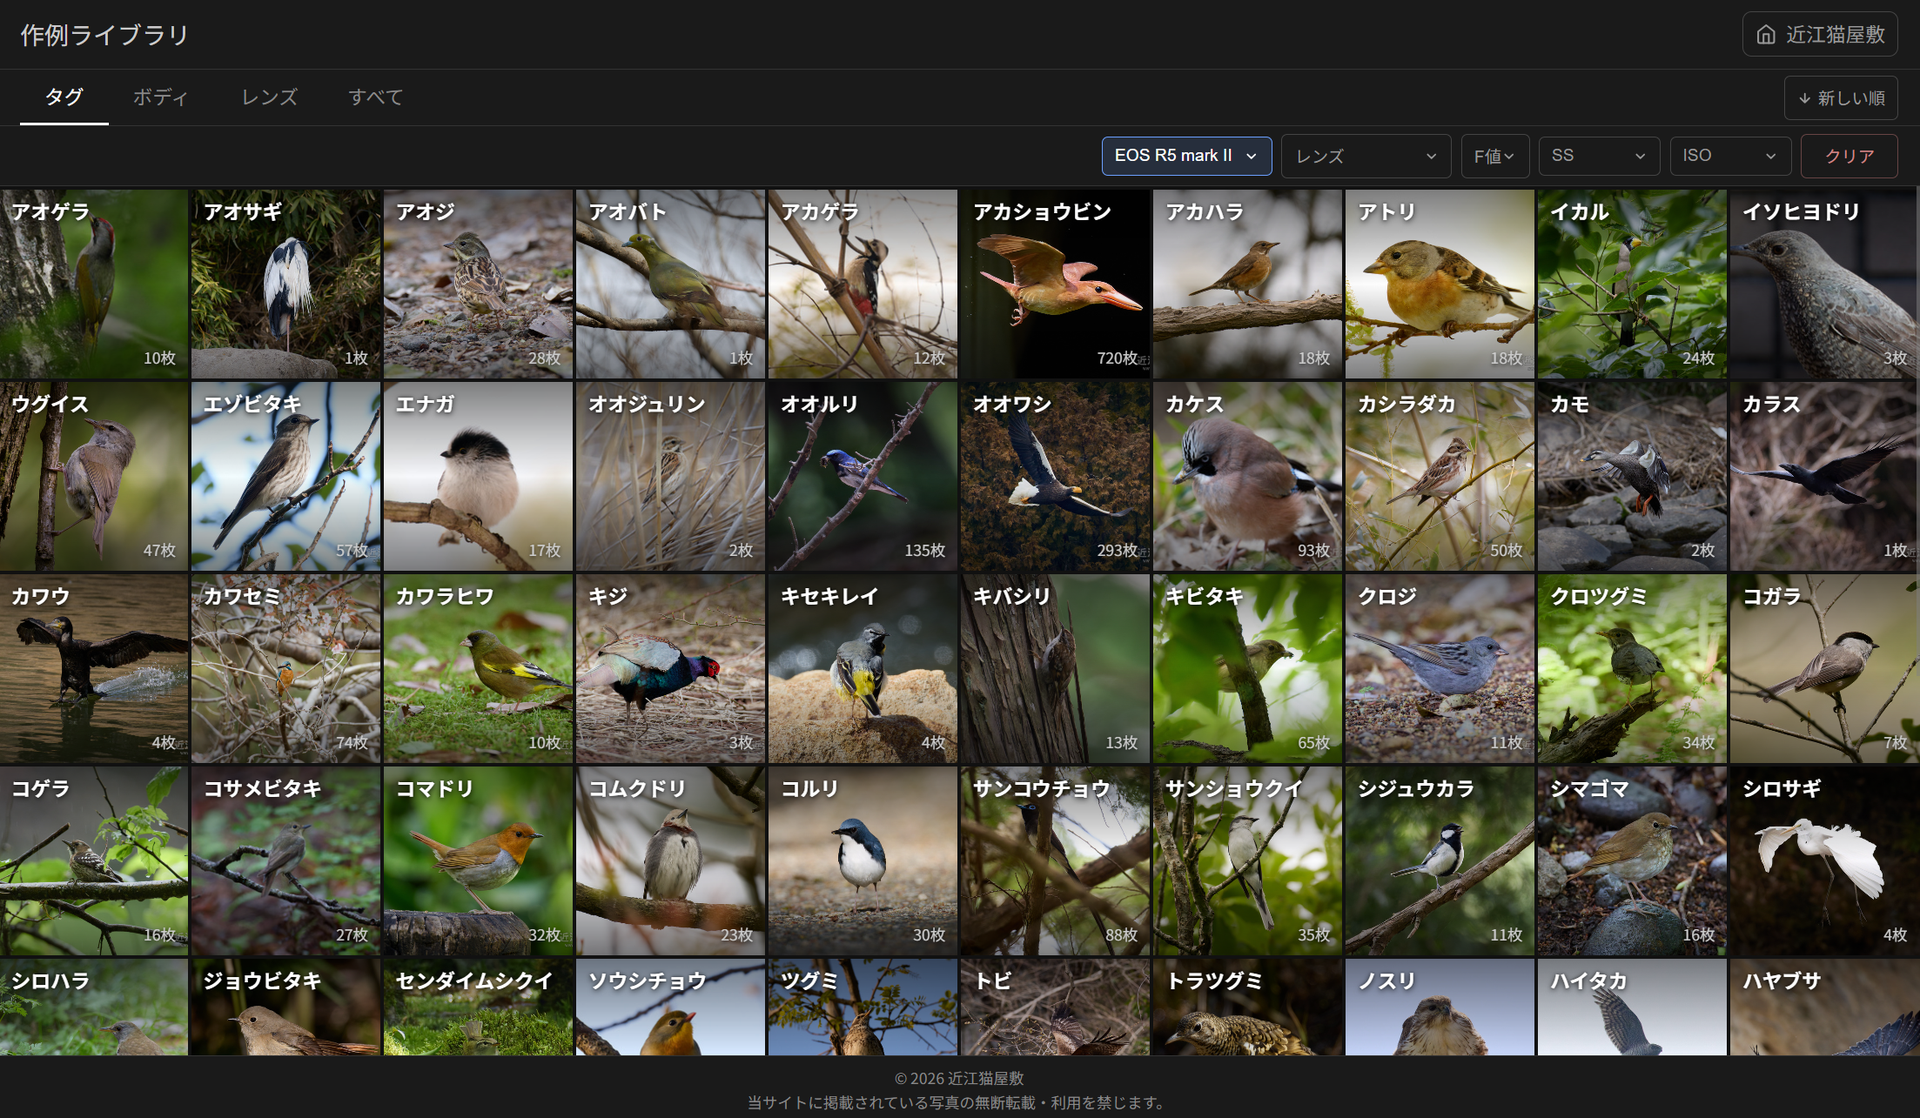
Task: Click the 作例ライブラリ page title
Action: click(105, 35)
